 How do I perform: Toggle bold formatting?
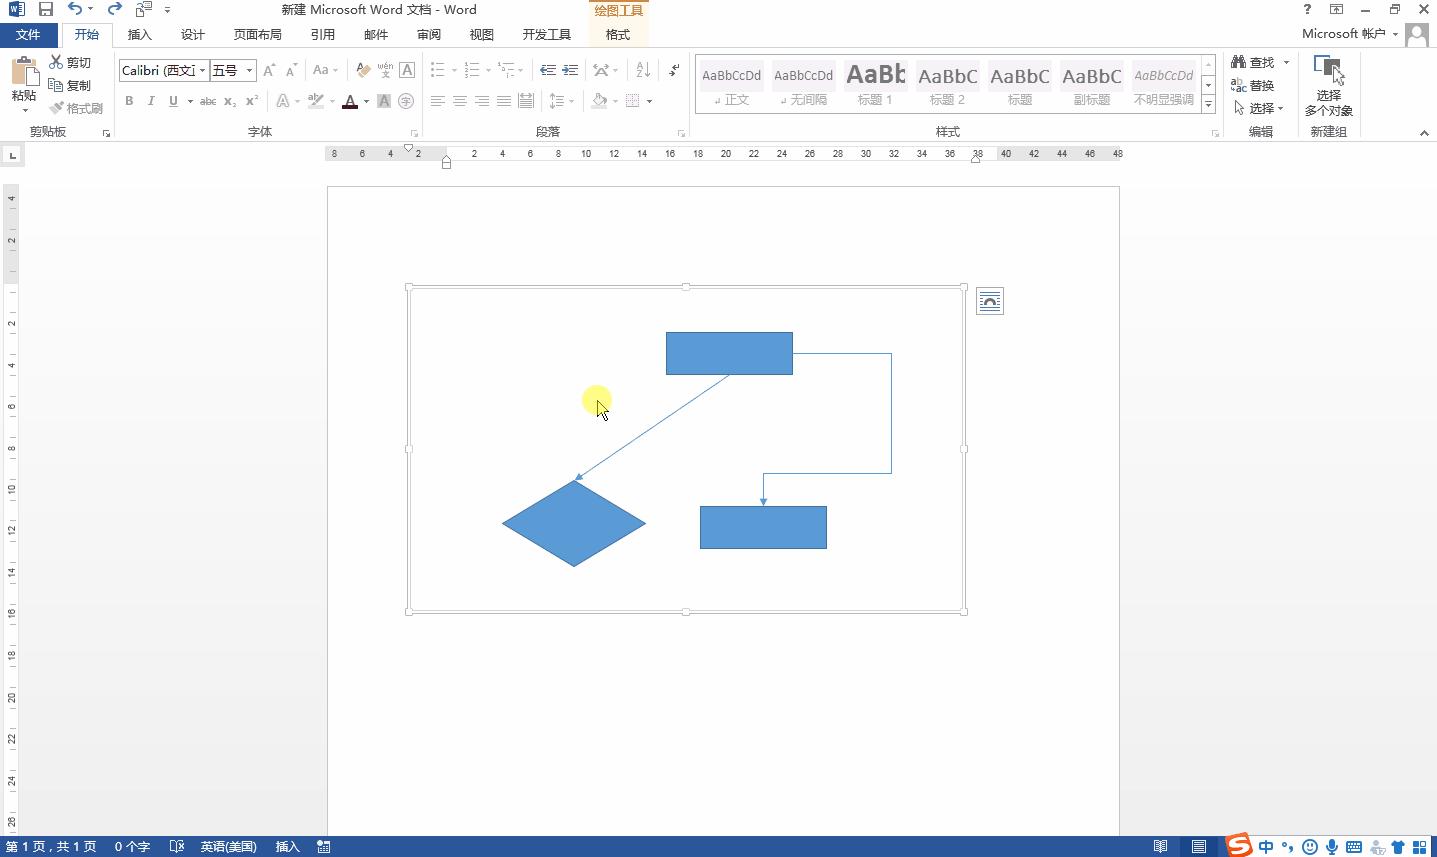click(x=129, y=101)
